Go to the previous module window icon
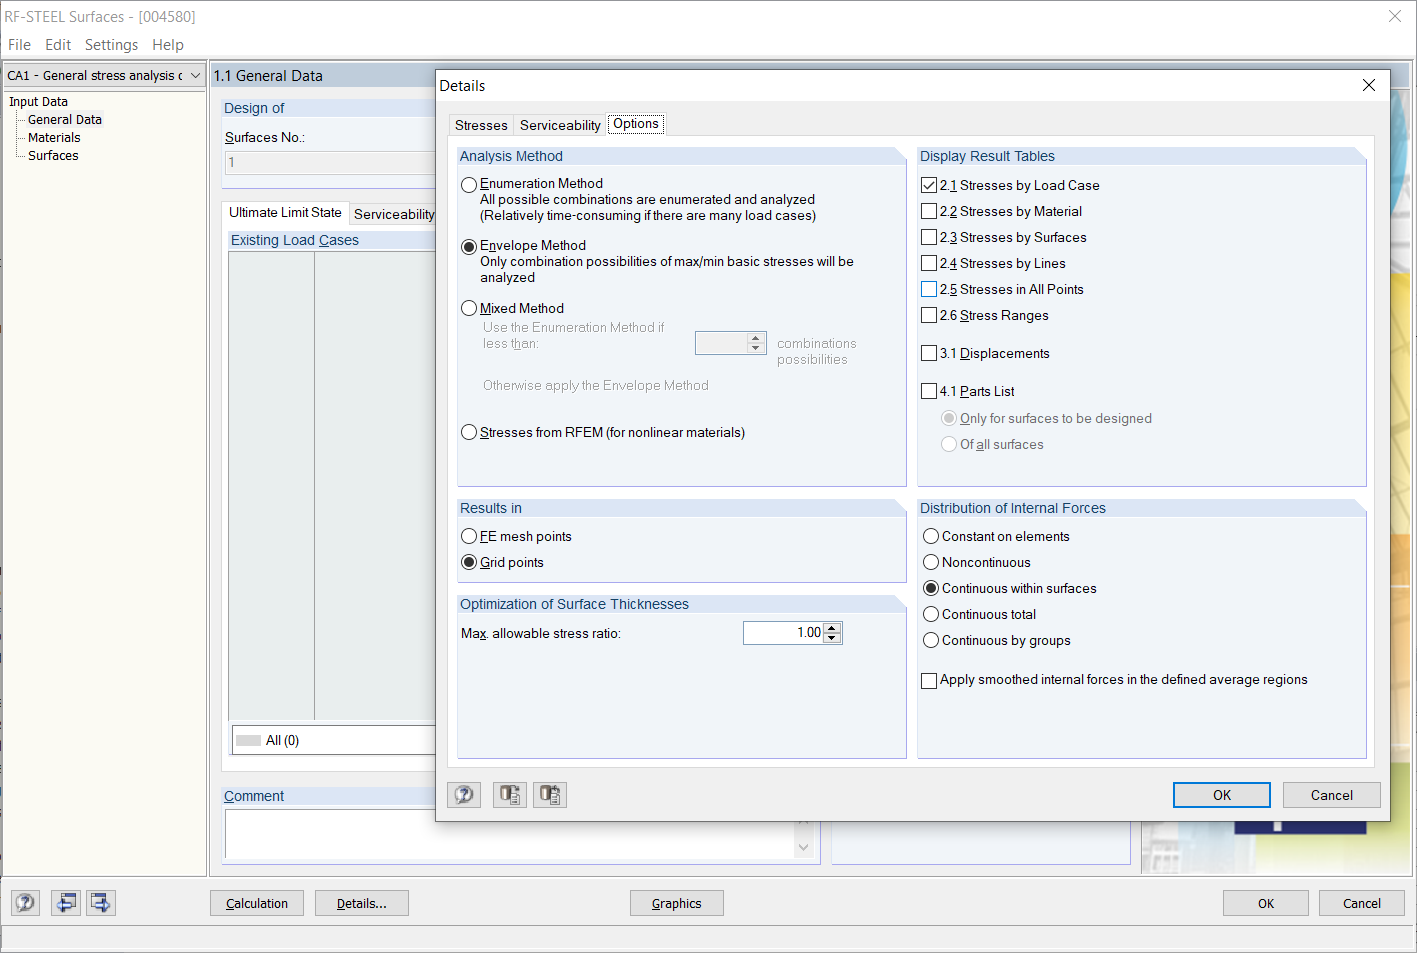 (66, 903)
